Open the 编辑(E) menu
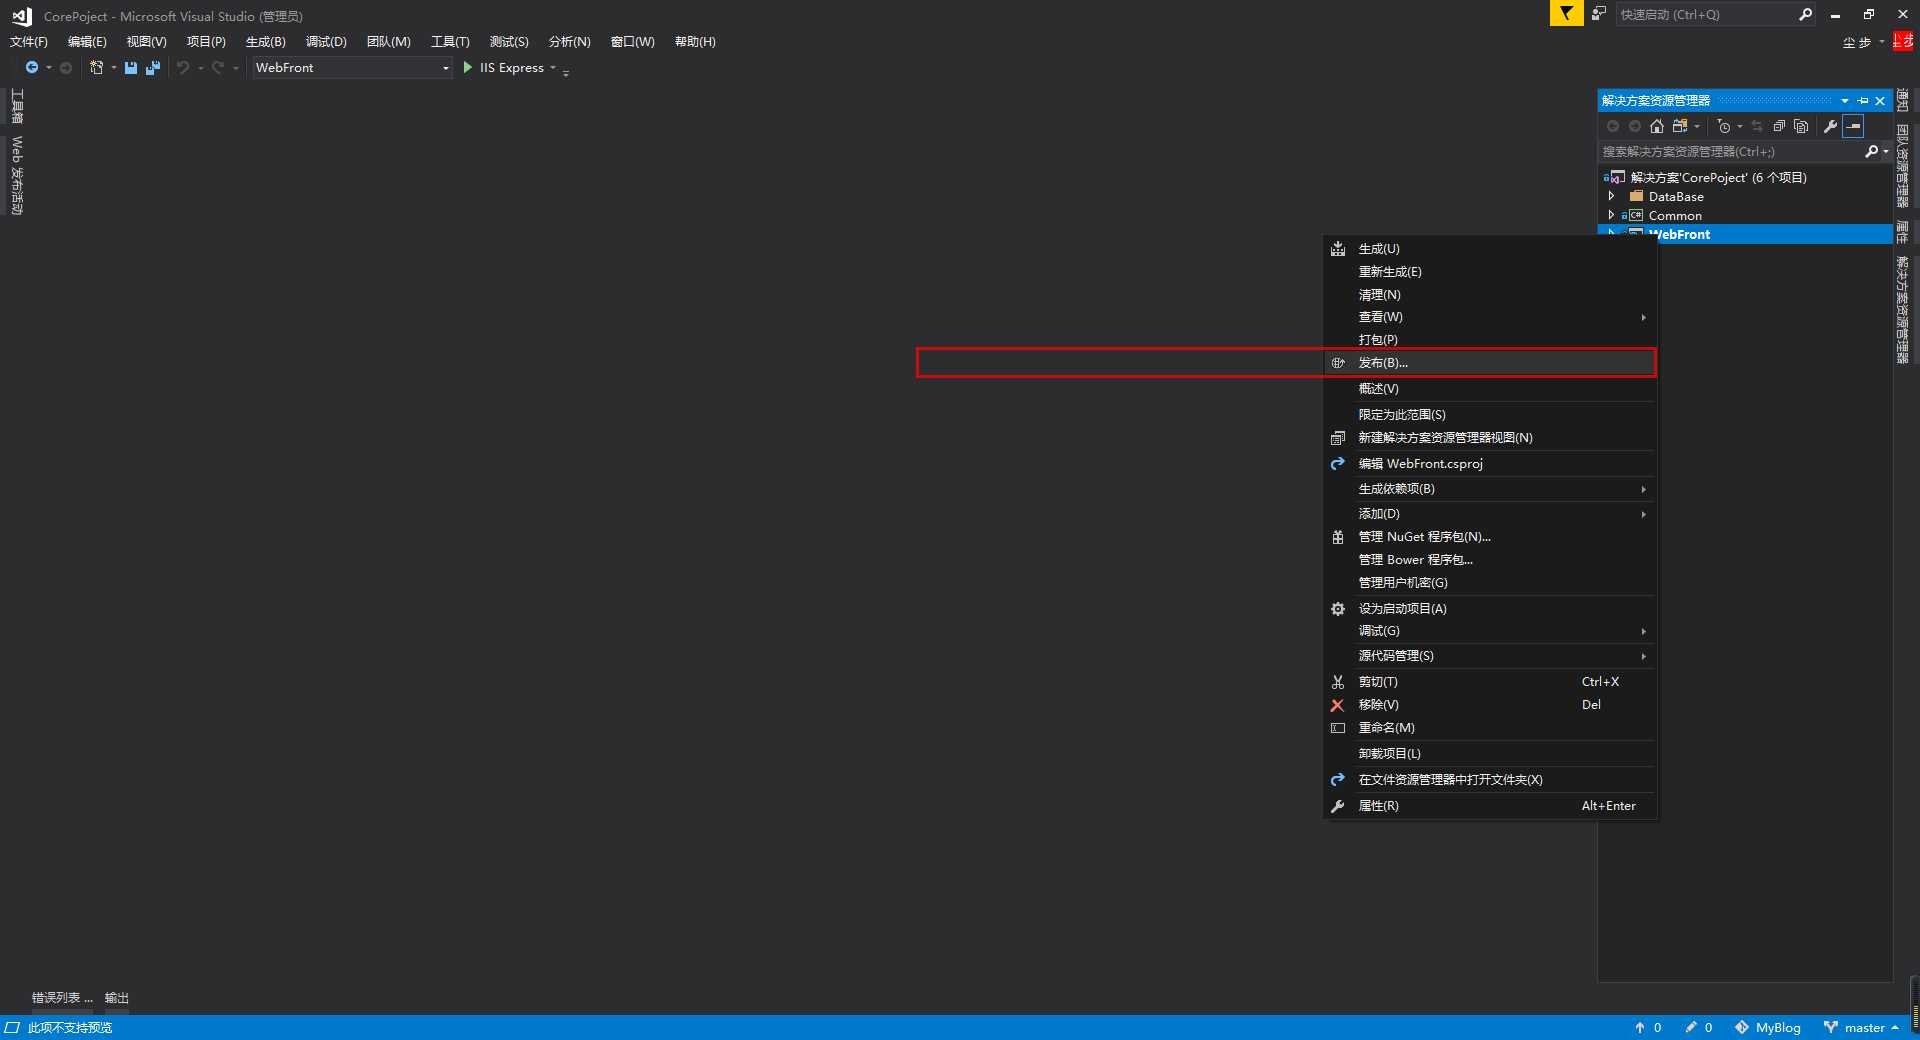 click(x=87, y=42)
